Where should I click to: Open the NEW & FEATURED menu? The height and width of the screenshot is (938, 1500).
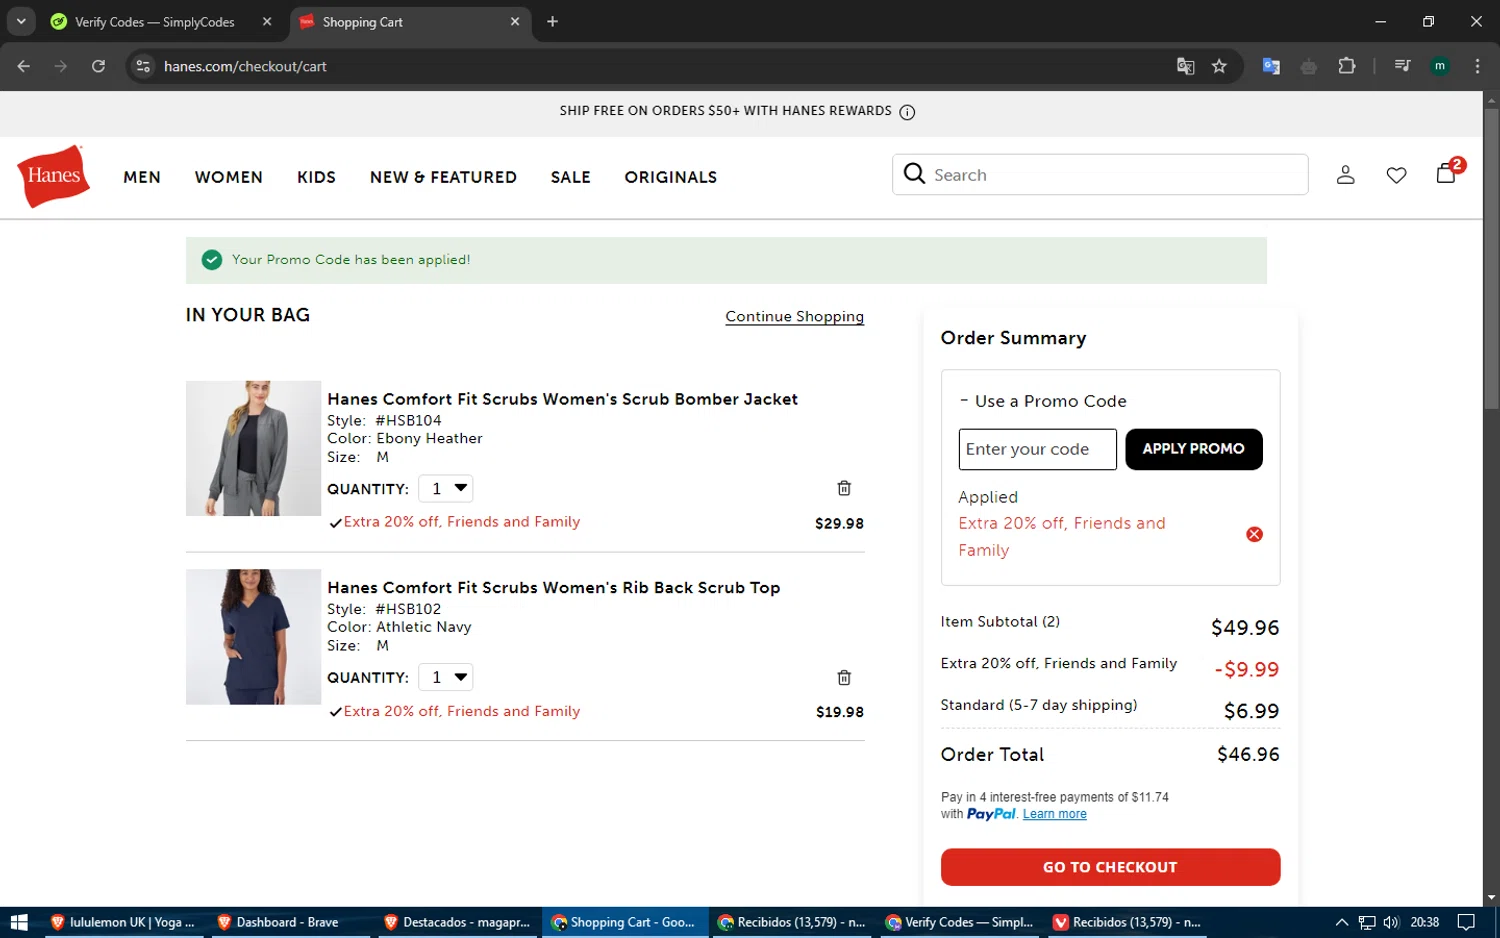pos(443,177)
